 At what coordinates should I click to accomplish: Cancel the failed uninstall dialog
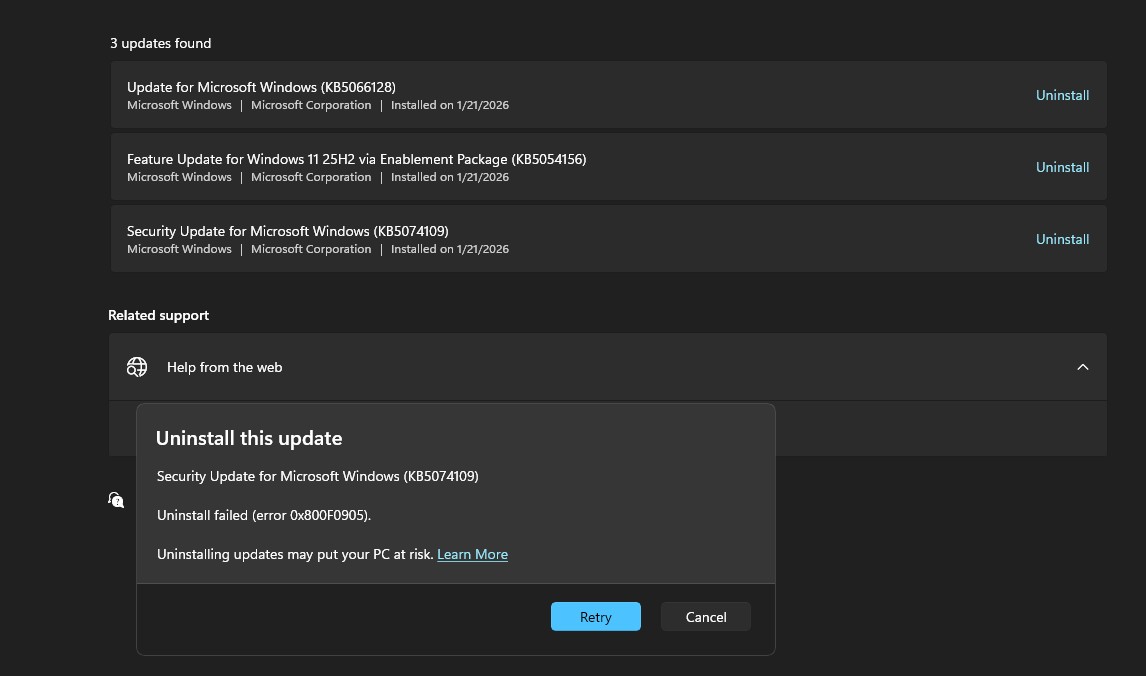coord(705,616)
